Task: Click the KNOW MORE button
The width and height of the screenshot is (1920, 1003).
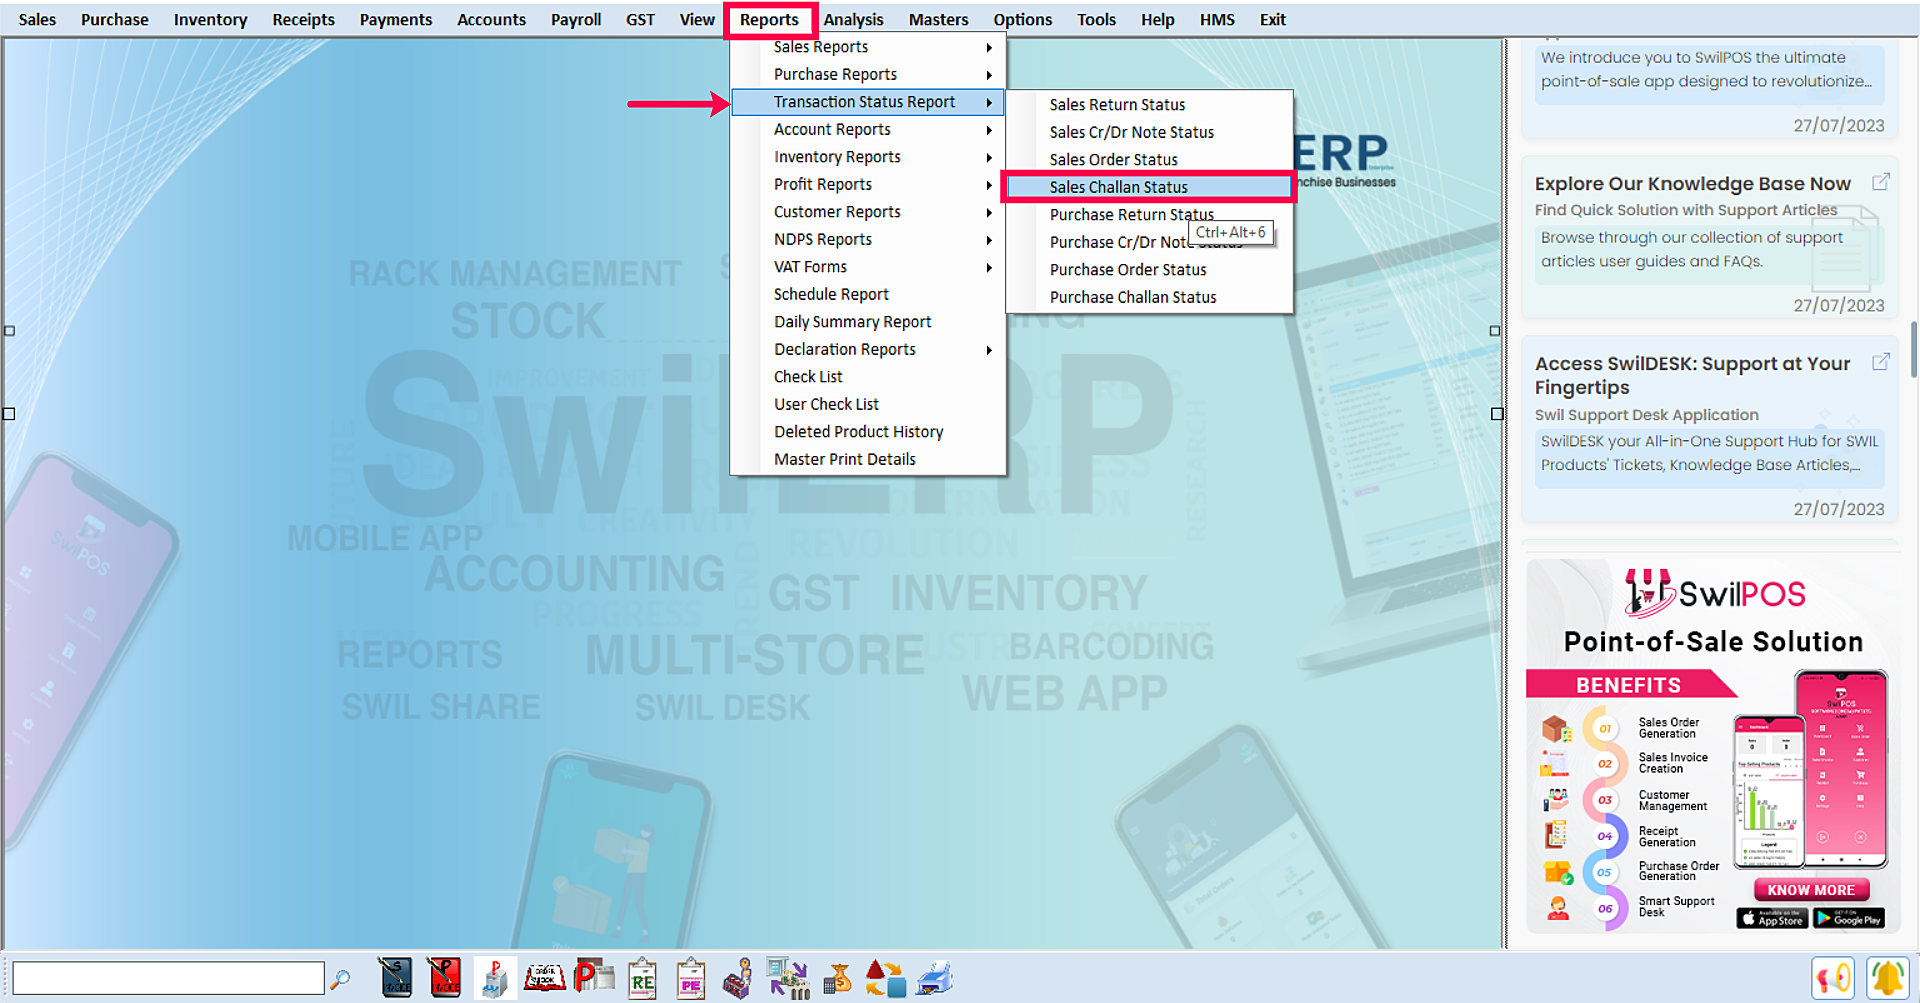Action: (x=1811, y=890)
